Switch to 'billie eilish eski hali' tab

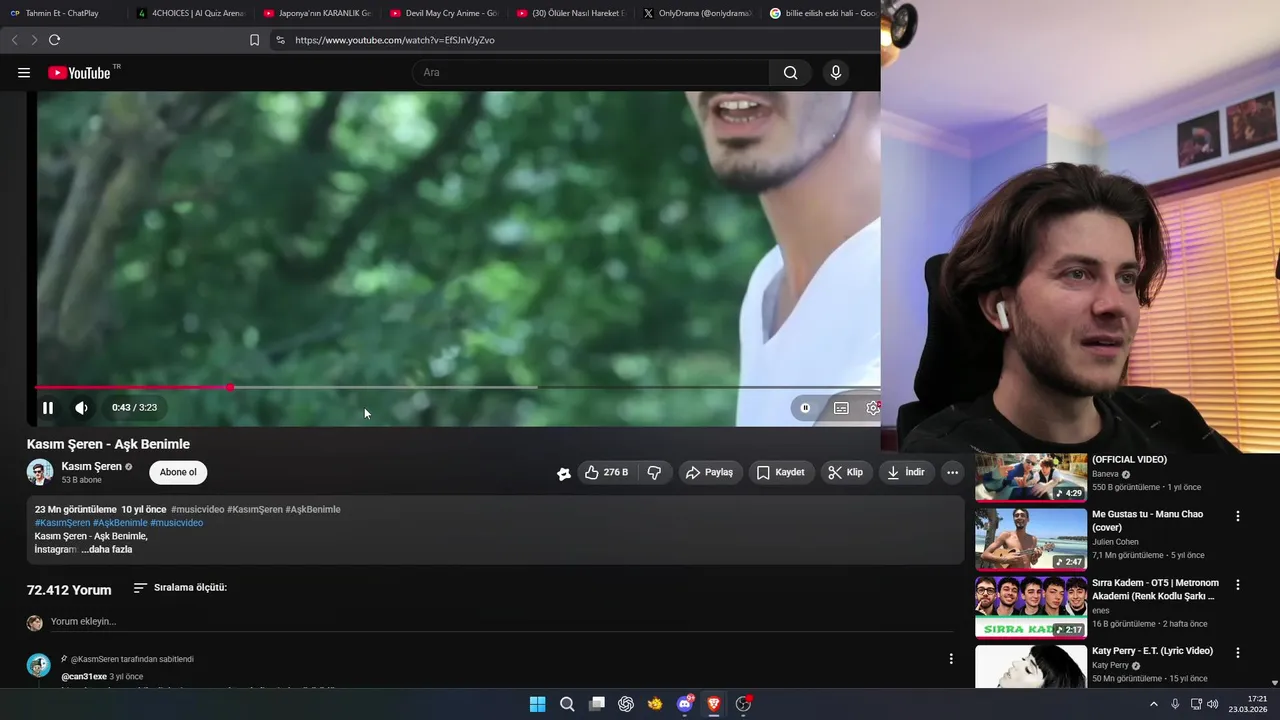tap(824, 13)
